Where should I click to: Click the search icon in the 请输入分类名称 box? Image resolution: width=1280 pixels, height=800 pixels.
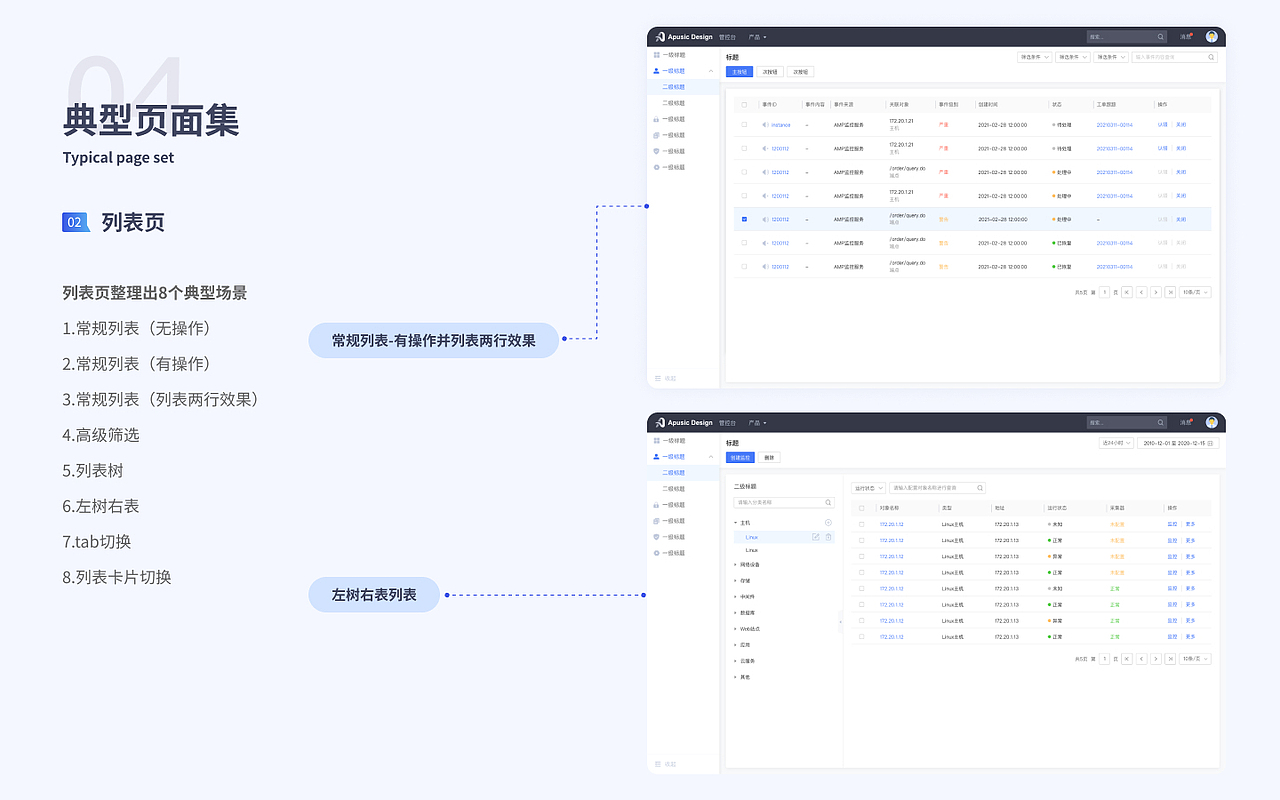click(828, 502)
